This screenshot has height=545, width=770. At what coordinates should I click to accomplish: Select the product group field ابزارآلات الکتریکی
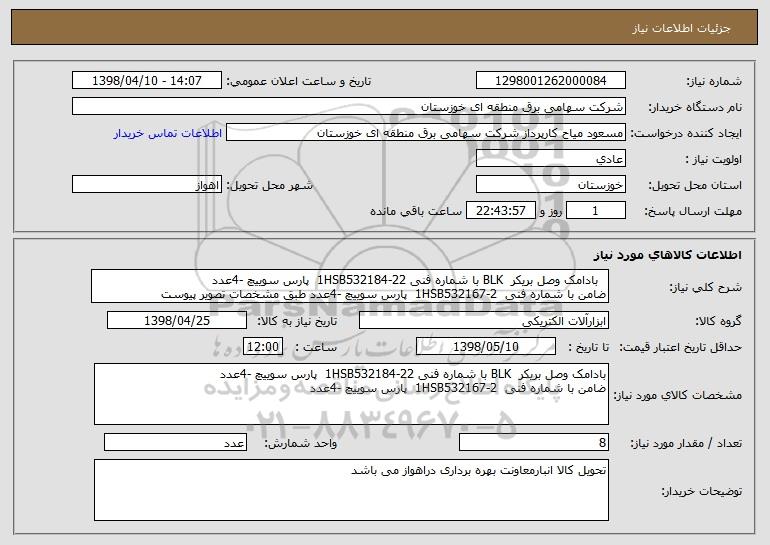484,321
